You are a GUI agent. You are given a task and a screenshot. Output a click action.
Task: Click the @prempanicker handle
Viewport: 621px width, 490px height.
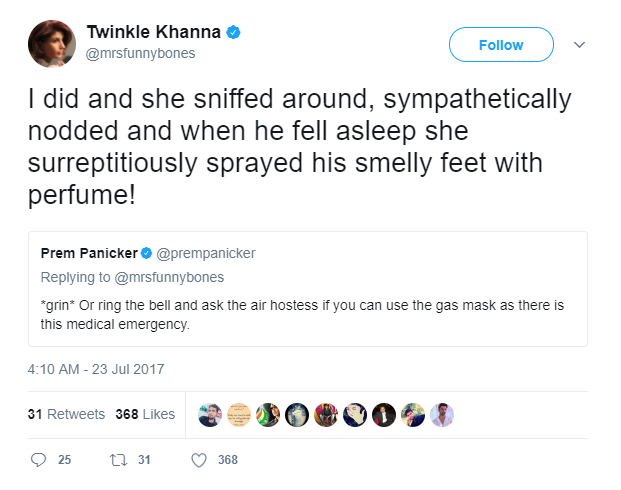pos(203,254)
